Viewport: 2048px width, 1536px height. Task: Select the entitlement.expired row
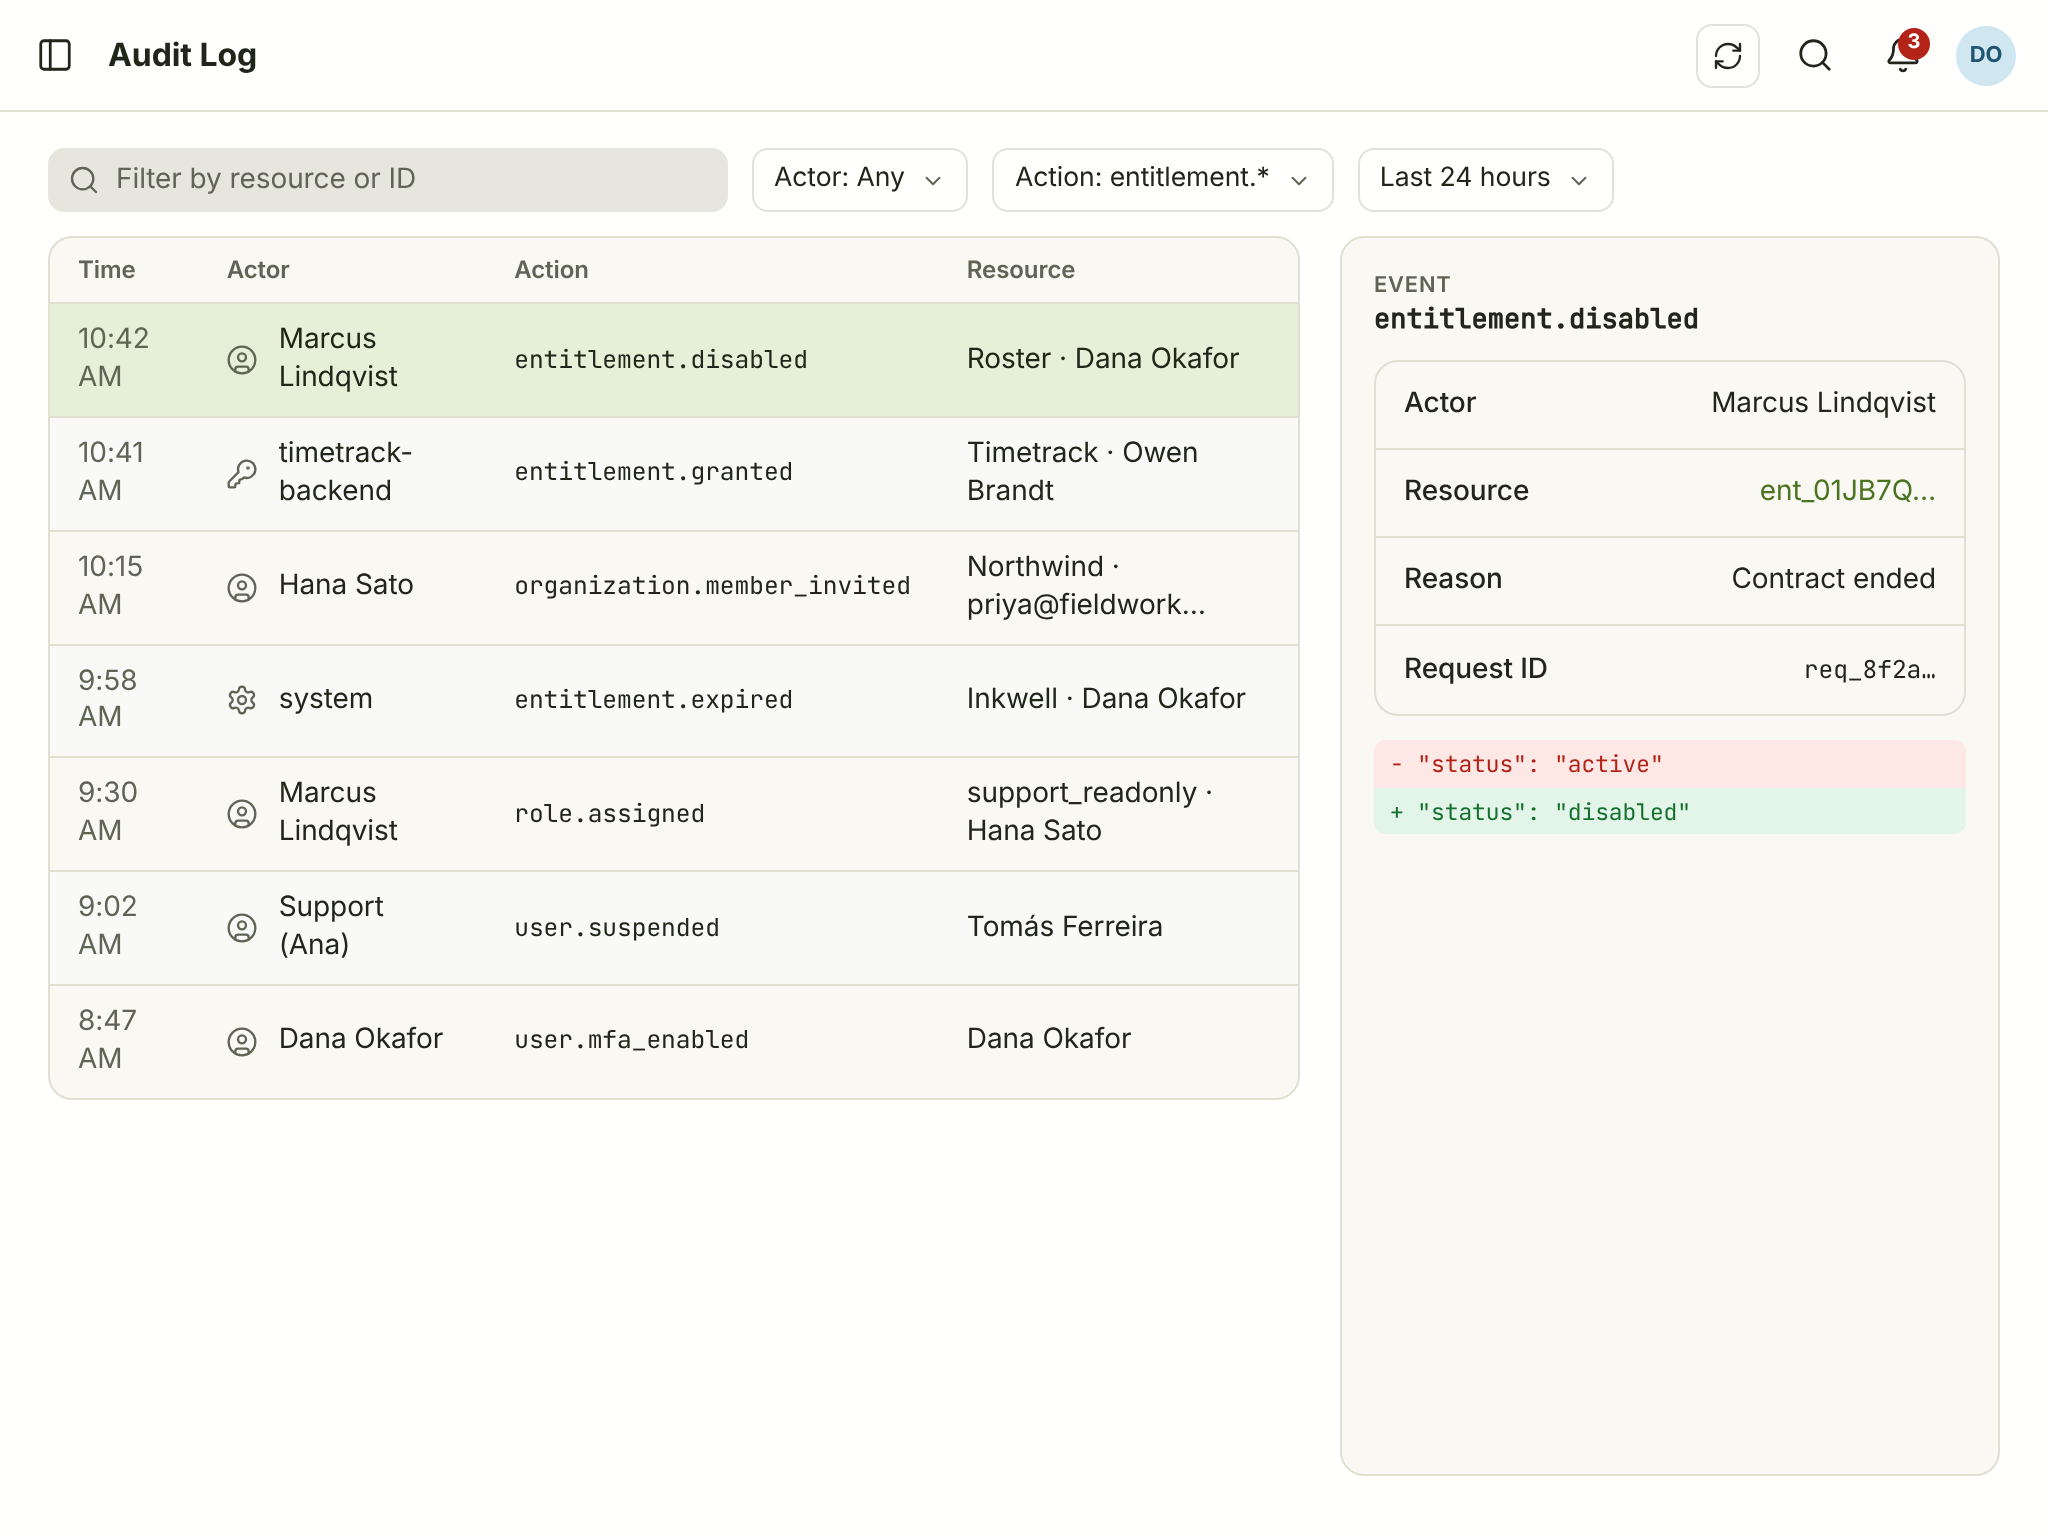coord(674,700)
